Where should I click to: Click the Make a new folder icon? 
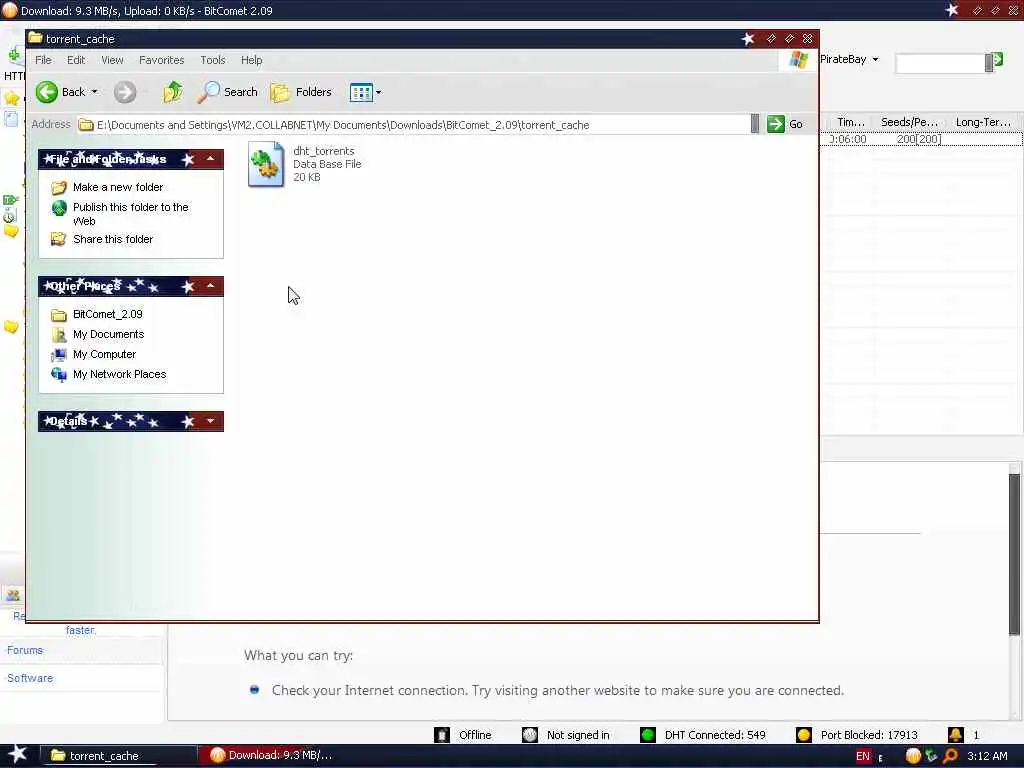pyautogui.click(x=59, y=187)
